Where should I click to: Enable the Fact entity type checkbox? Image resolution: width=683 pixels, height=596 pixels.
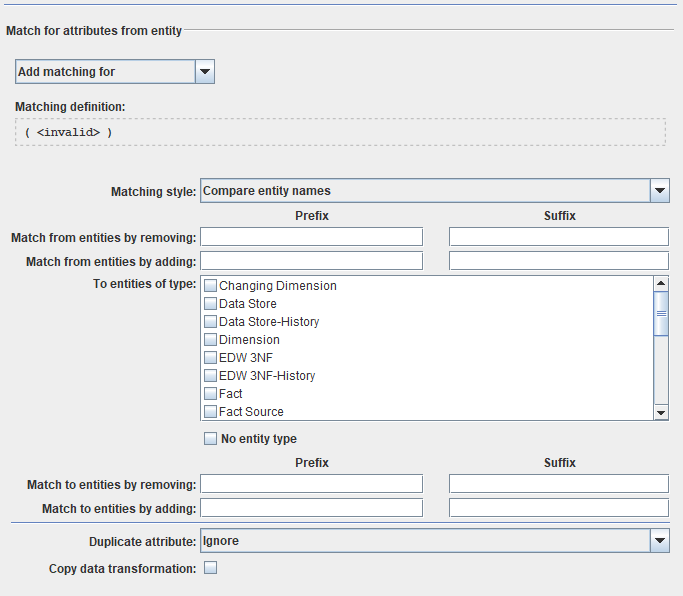211,394
